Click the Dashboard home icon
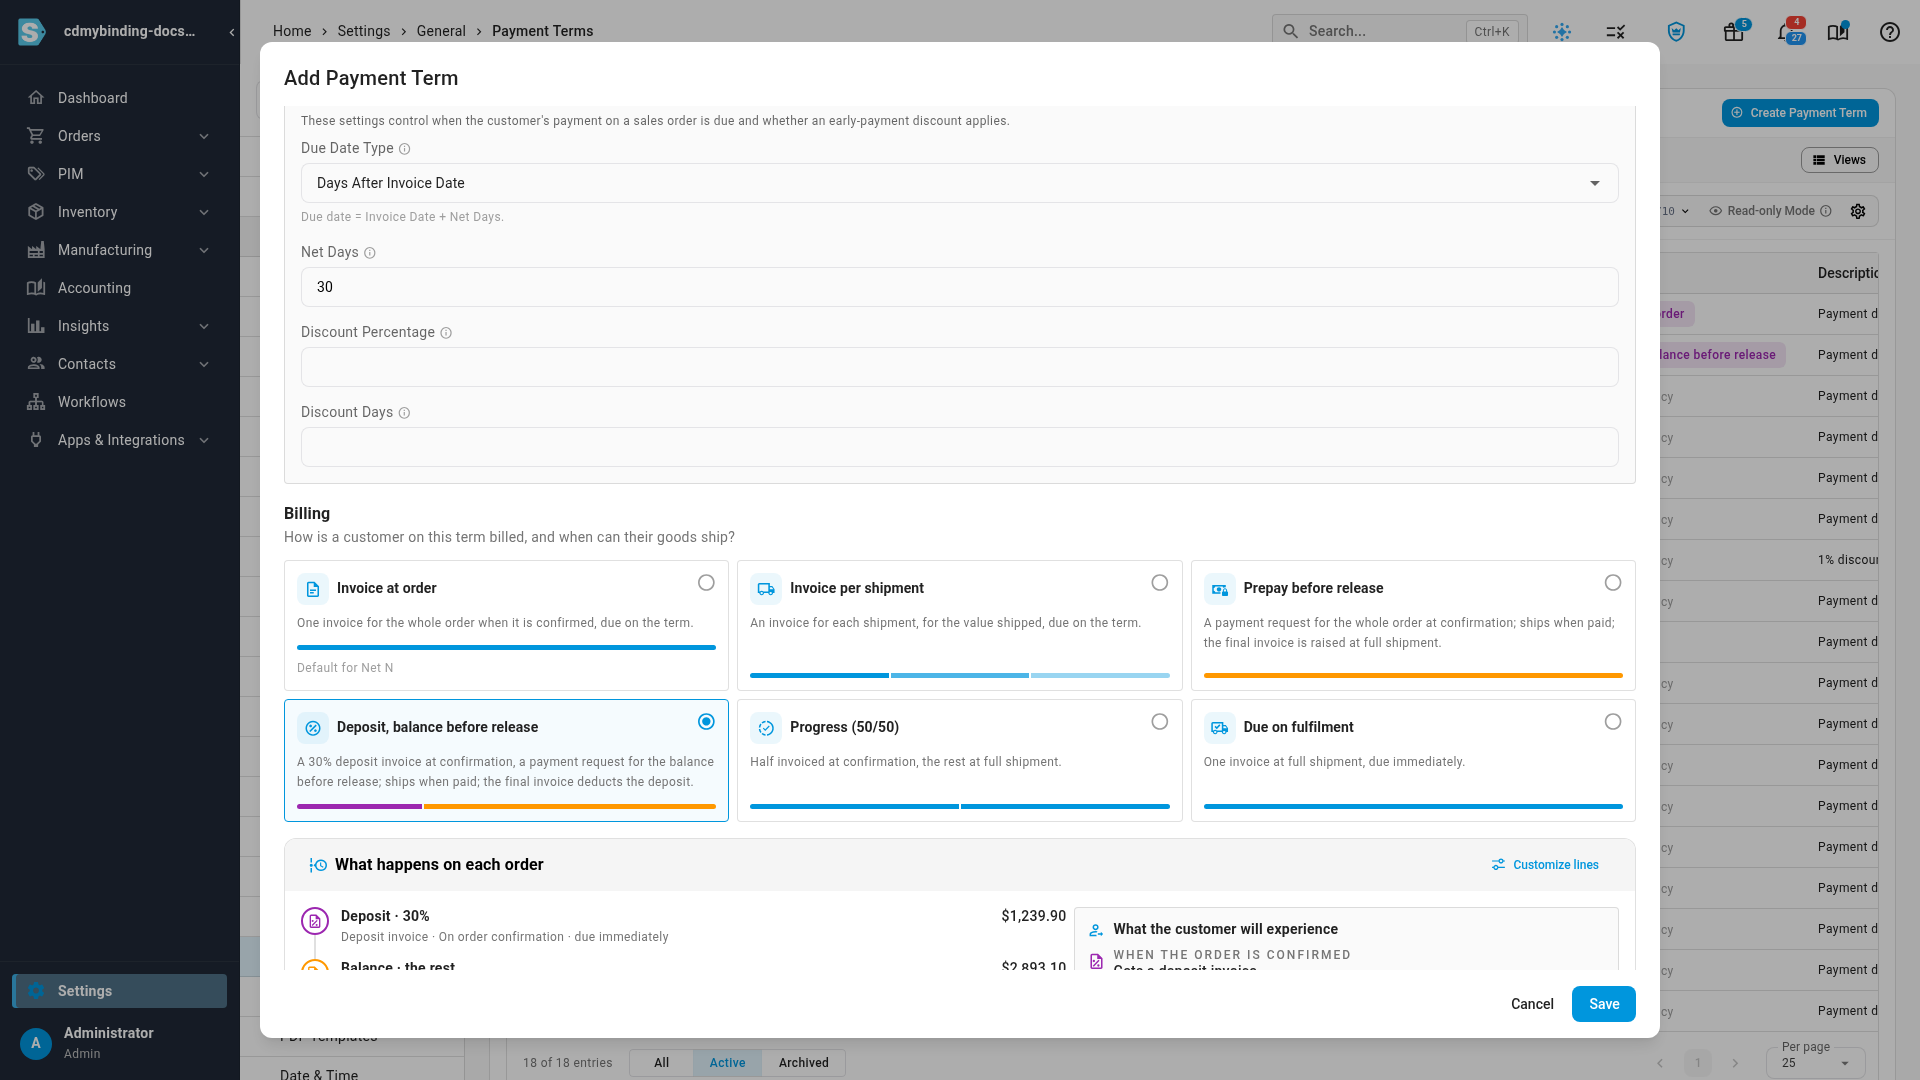1920x1080 pixels. [36, 98]
